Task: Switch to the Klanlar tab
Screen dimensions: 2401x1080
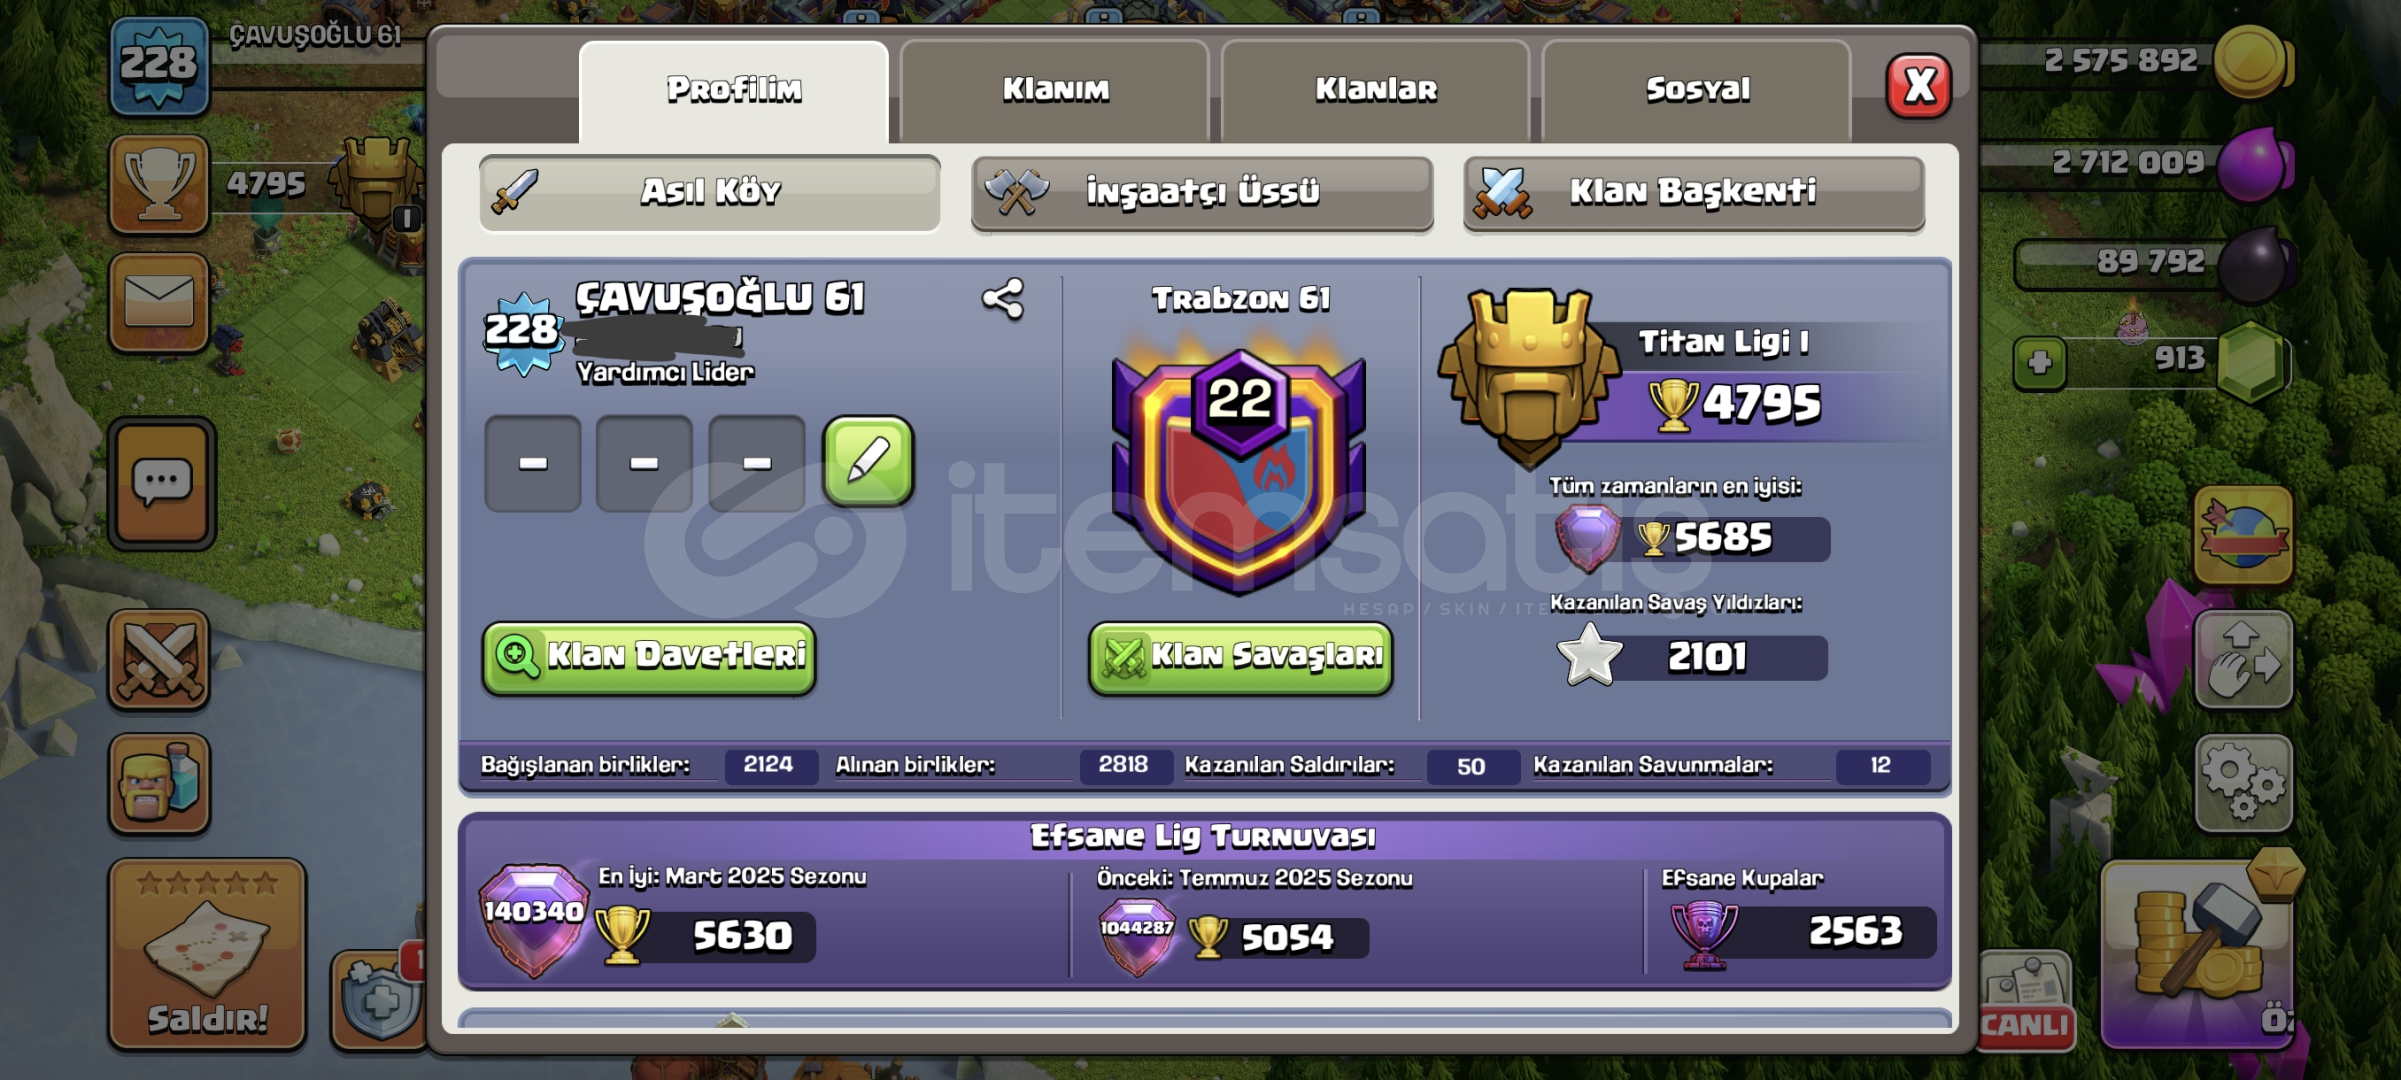Action: click(1376, 91)
